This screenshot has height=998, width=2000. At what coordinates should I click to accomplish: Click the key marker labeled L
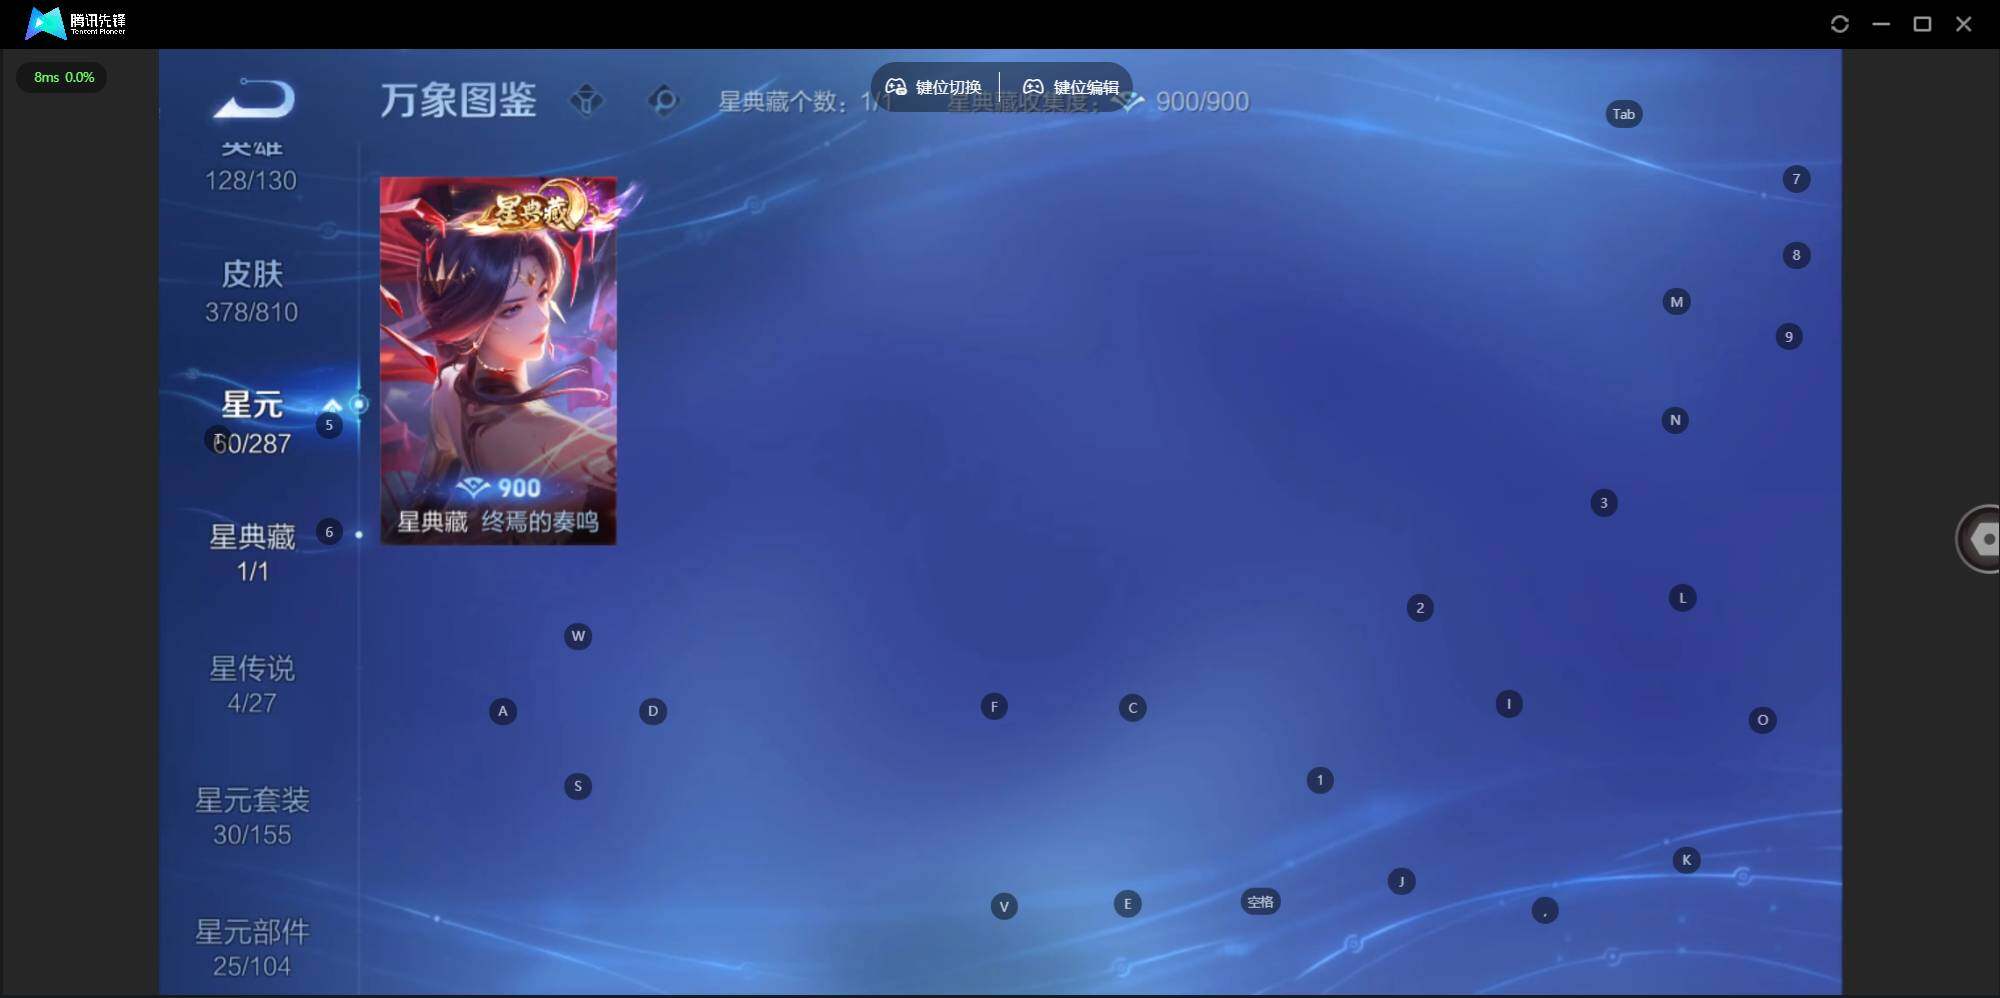pyautogui.click(x=1683, y=598)
